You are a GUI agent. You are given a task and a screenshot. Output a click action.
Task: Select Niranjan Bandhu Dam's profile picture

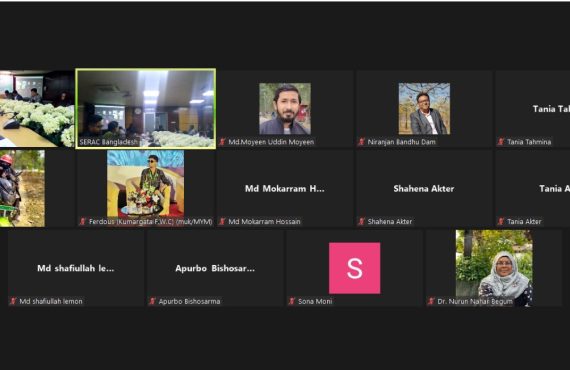[424, 109]
